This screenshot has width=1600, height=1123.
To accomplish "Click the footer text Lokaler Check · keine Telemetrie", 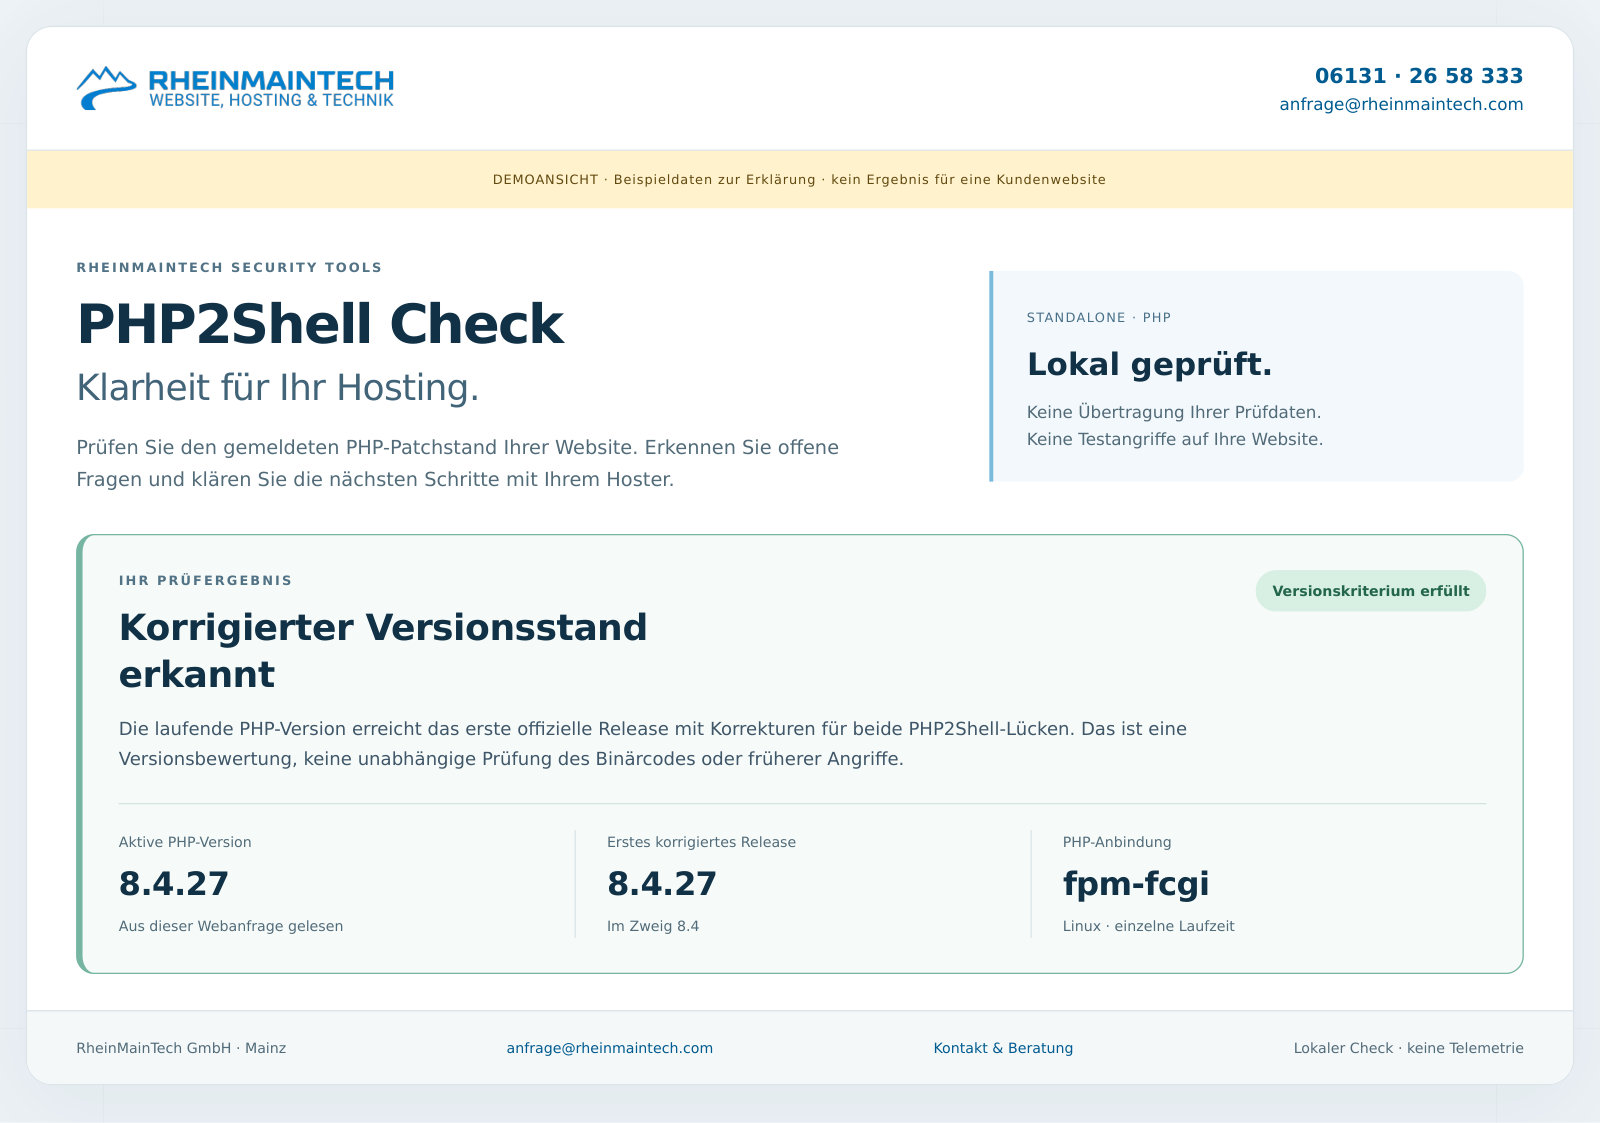I will tap(1408, 1048).
